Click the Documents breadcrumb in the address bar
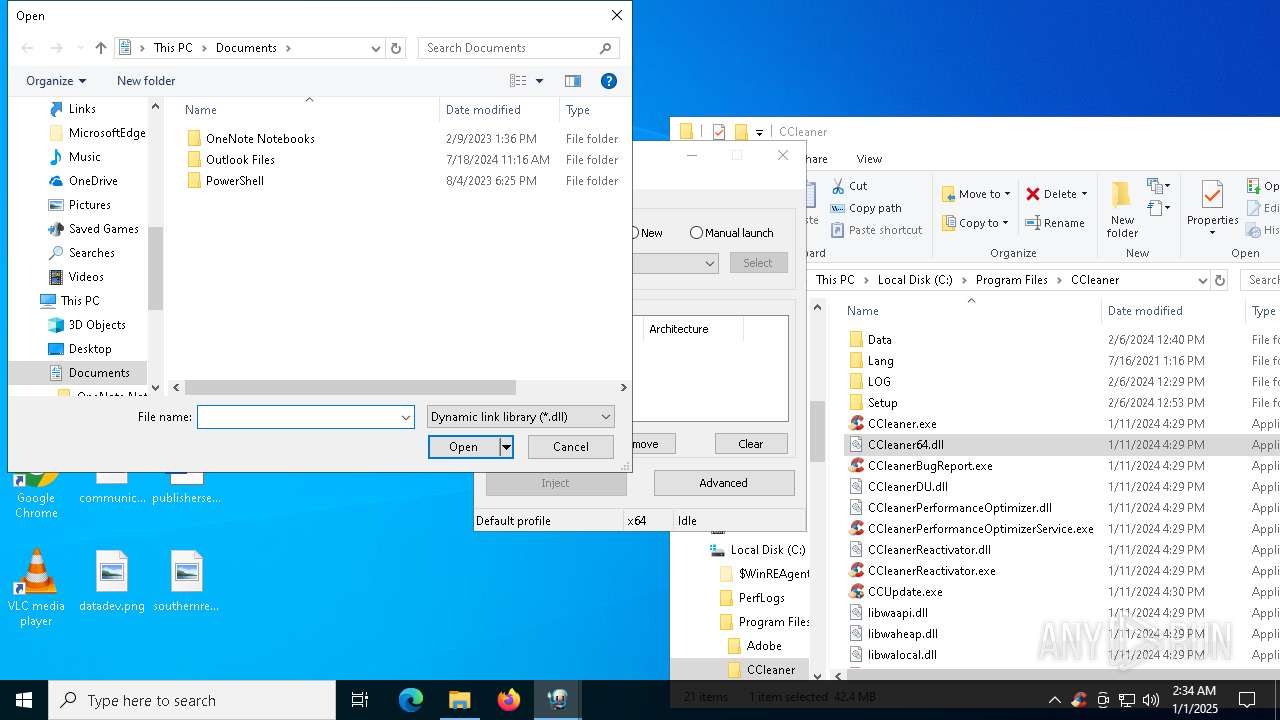 pyautogui.click(x=246, y=48)
